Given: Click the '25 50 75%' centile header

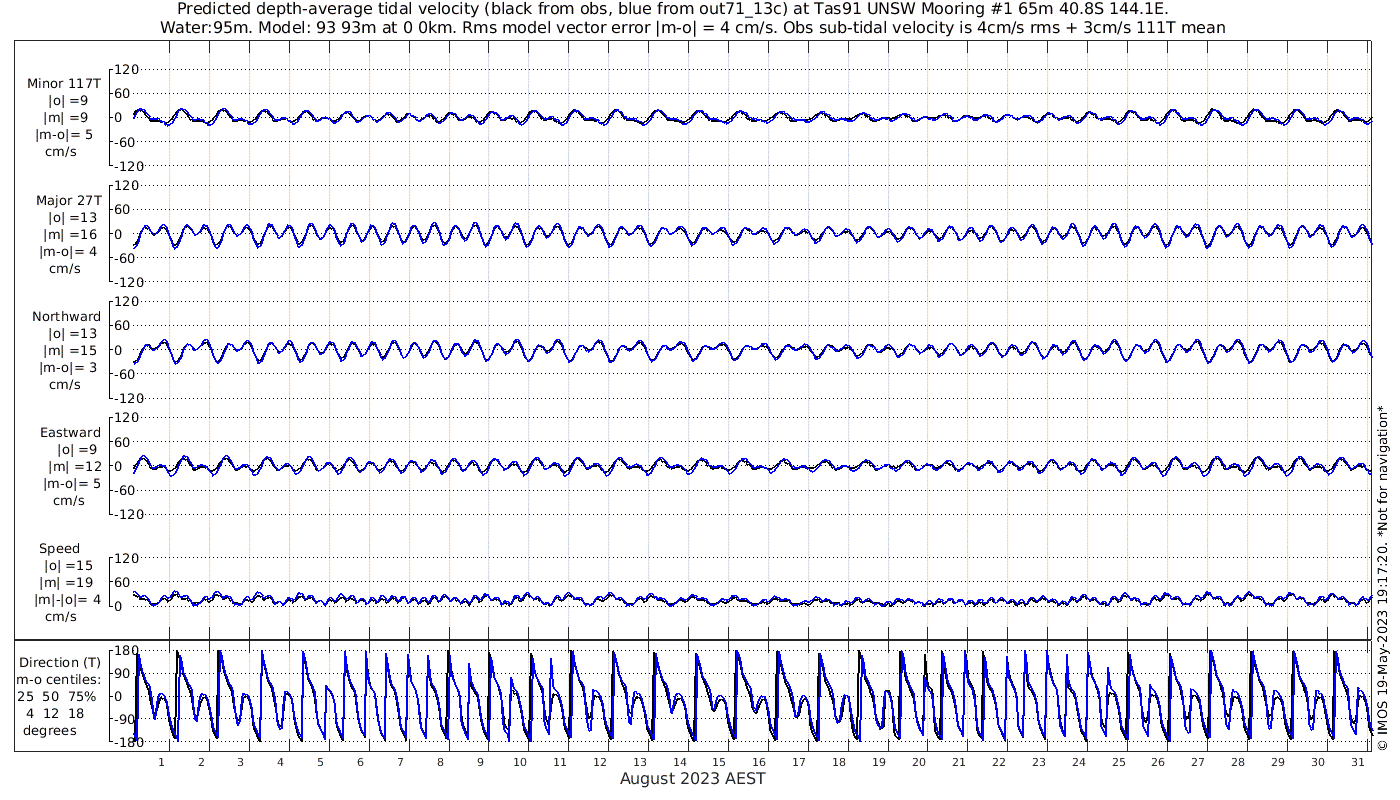Looking at the screenshot, I should point(57,697).
